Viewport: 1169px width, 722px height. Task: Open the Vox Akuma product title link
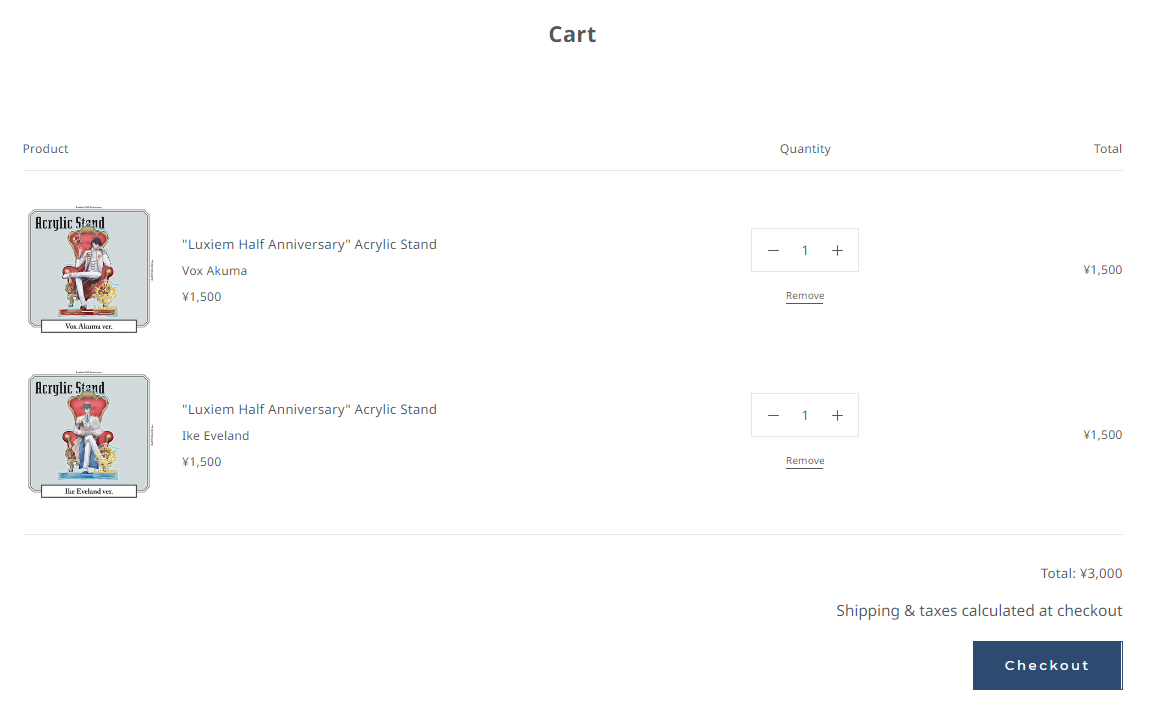pyautogui.click(x=309, y=245)
